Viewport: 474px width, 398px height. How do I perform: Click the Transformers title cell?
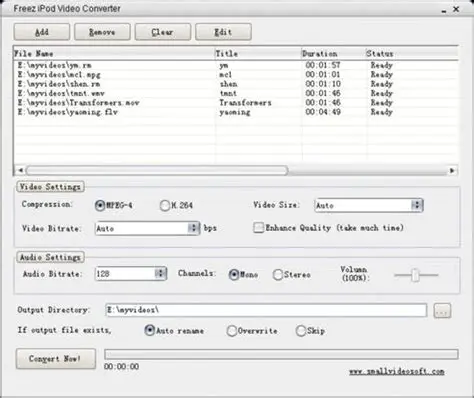pos(245,103)
